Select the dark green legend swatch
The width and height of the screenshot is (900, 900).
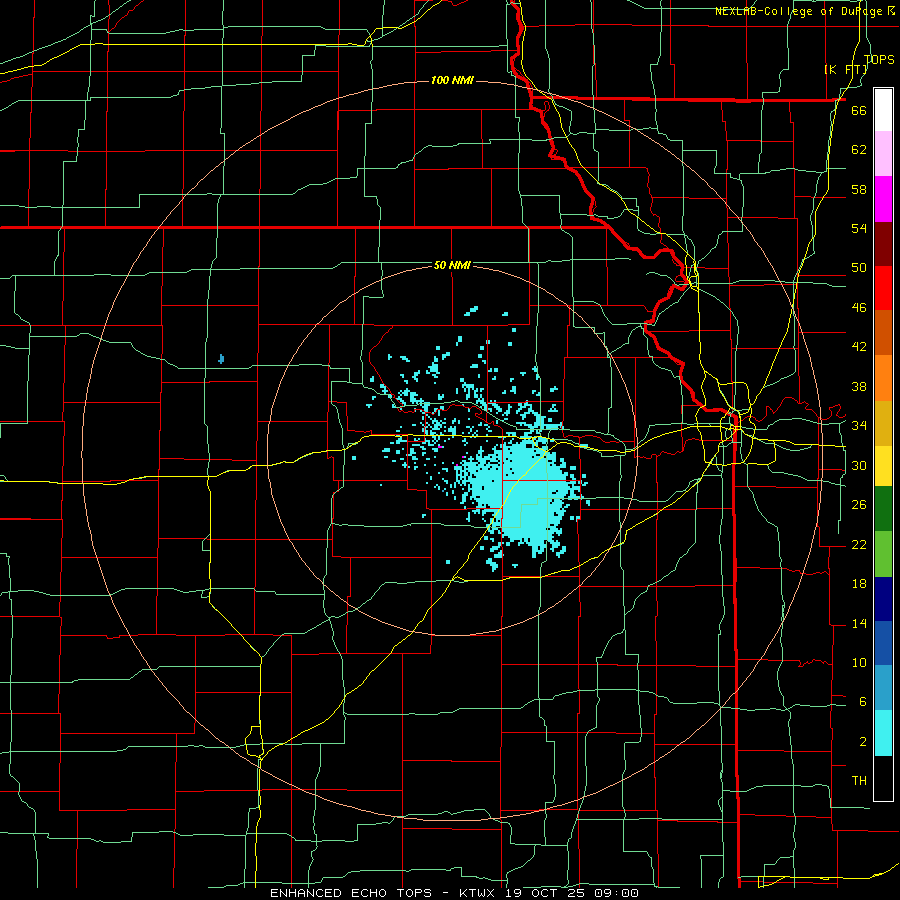coord(883,509)
